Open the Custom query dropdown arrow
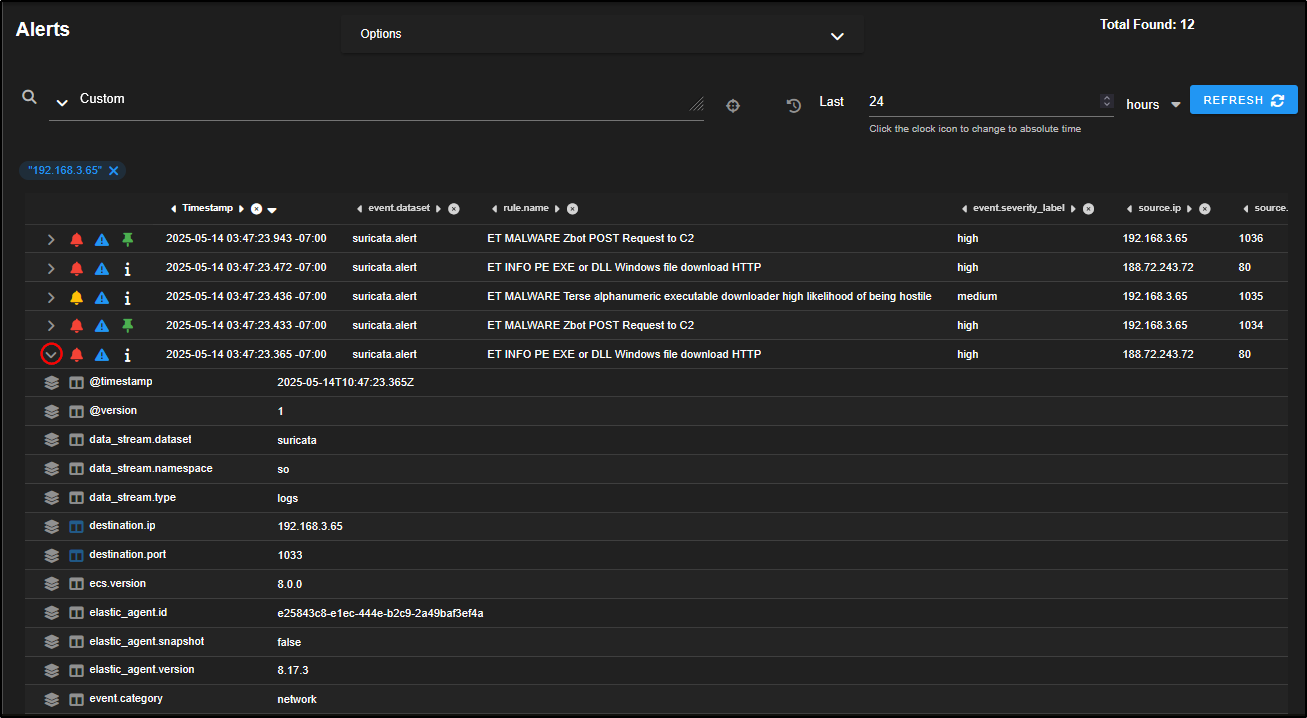The height and width of the screenshot is (718, 1307). 62,102
